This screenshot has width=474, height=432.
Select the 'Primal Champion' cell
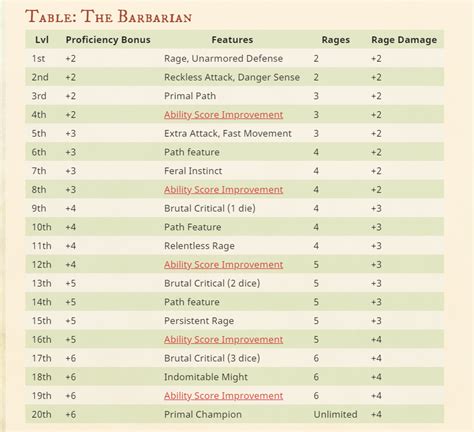click(203, 414)
